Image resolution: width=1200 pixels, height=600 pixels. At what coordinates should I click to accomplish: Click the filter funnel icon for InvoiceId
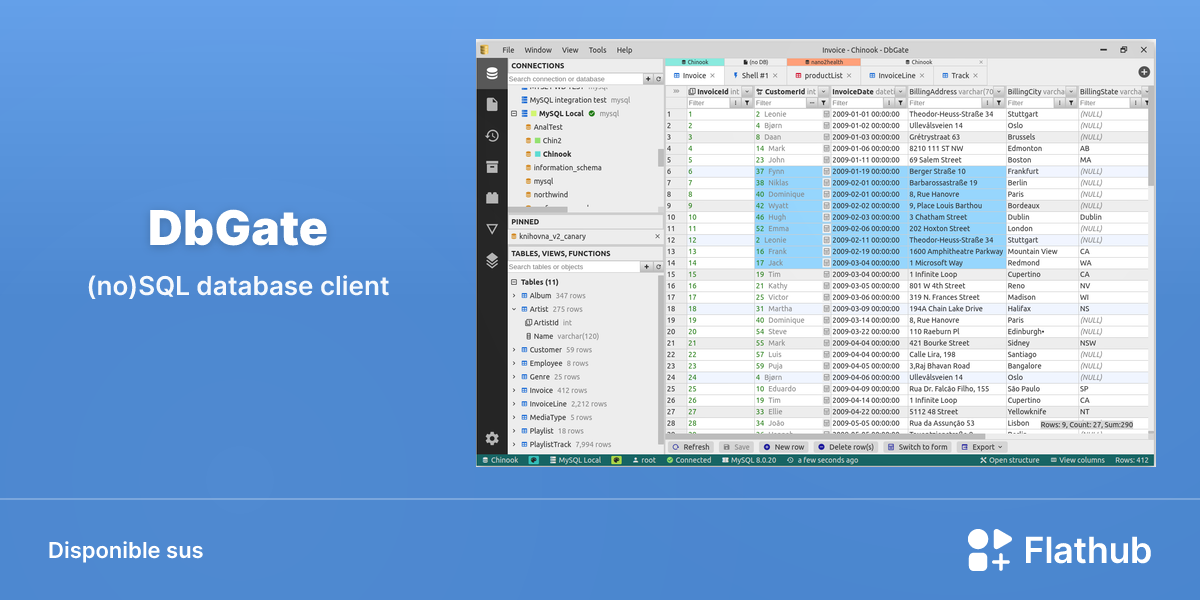click(x=747, y=103)
